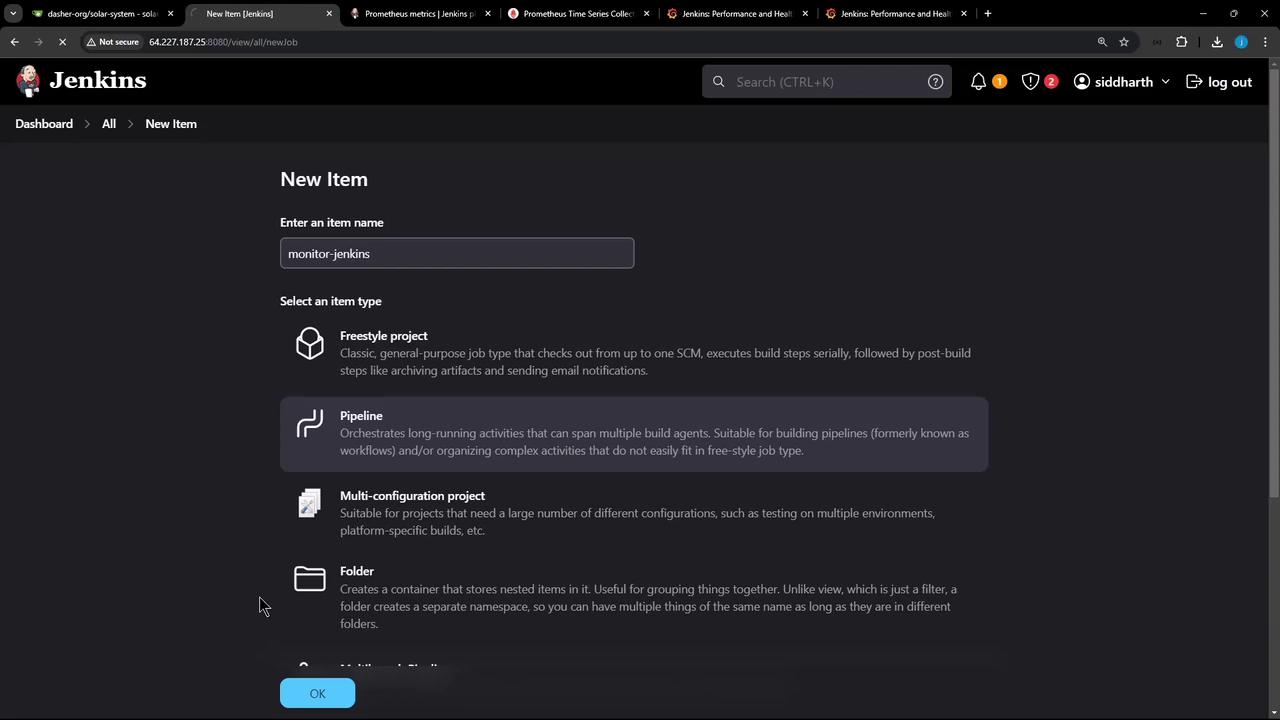
Task: Open the browser three-dot menu
Action: [x=1265, y=42]
